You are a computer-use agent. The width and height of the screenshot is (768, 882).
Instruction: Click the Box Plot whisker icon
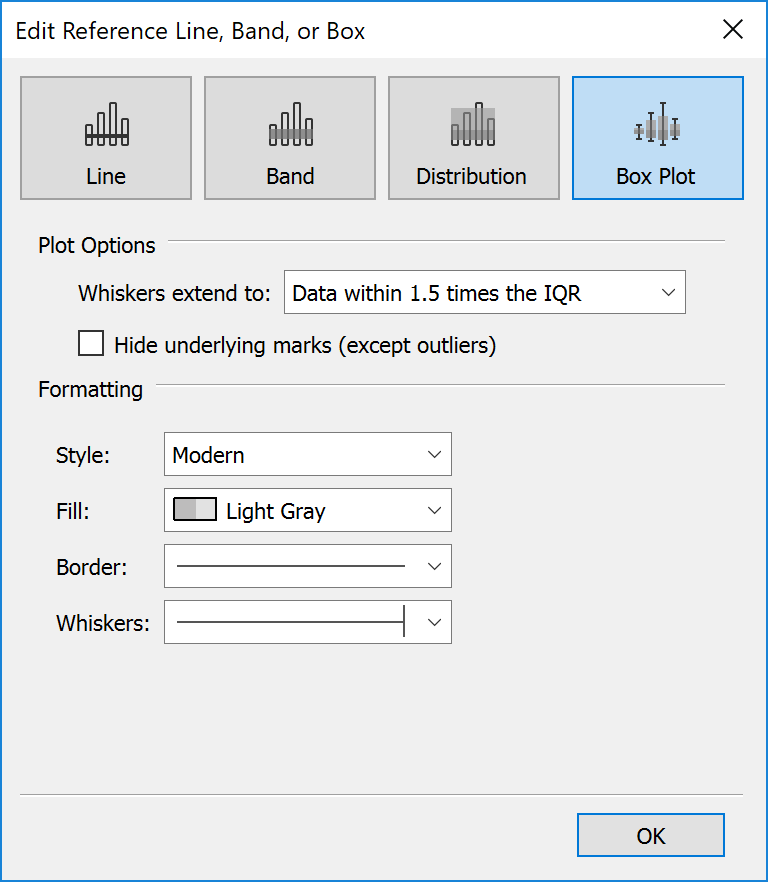coord(657,124)
